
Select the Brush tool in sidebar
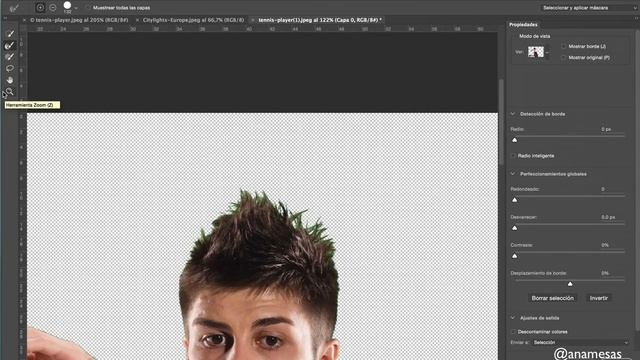pyautogui.click(x=10, y=57)
